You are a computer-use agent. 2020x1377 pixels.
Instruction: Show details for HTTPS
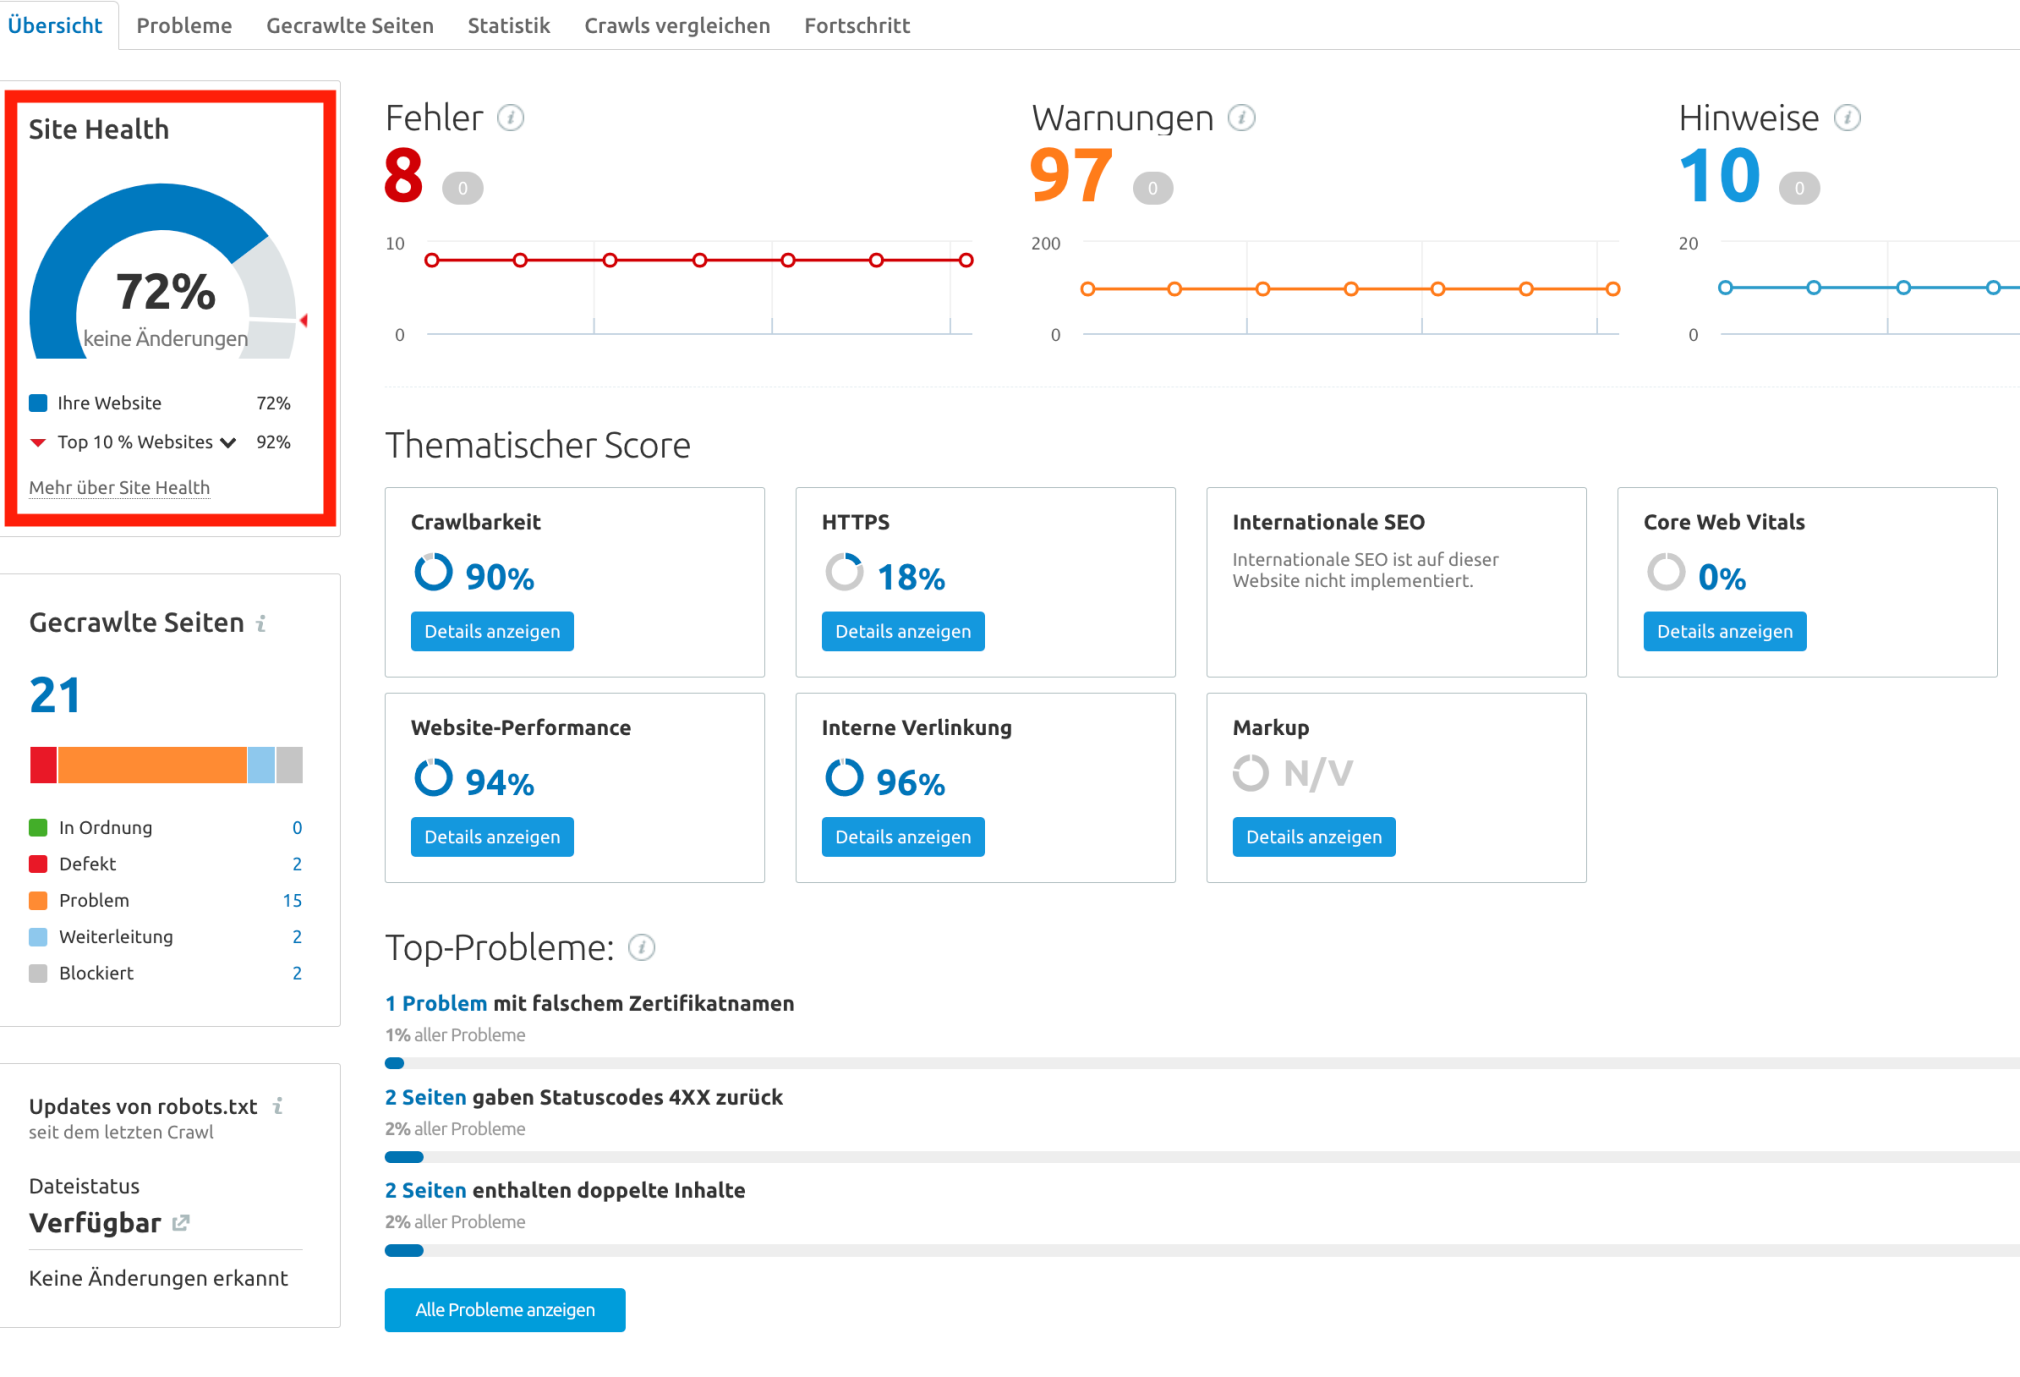(903, 631)
